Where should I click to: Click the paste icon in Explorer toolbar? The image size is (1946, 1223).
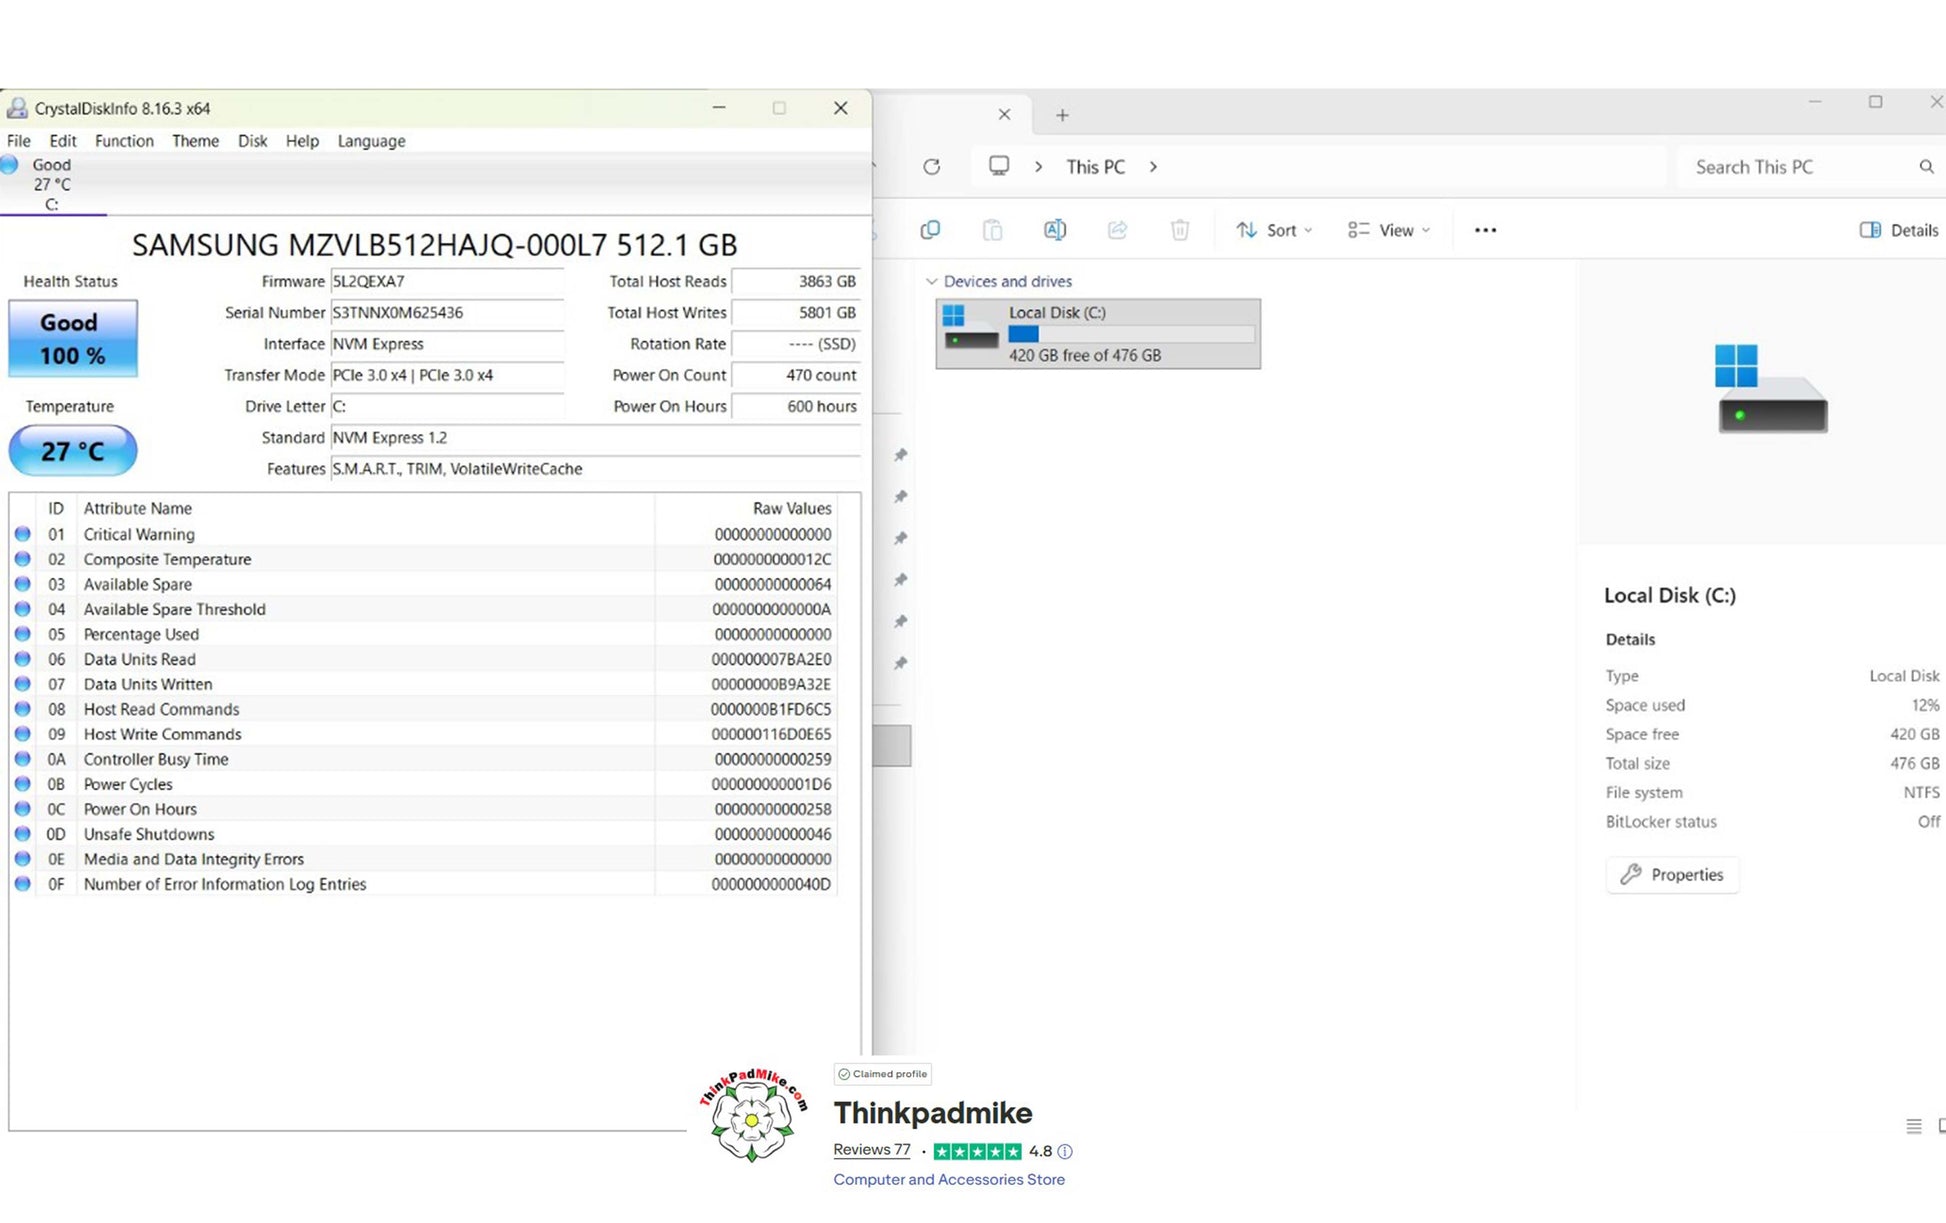[x=992, y=230]
